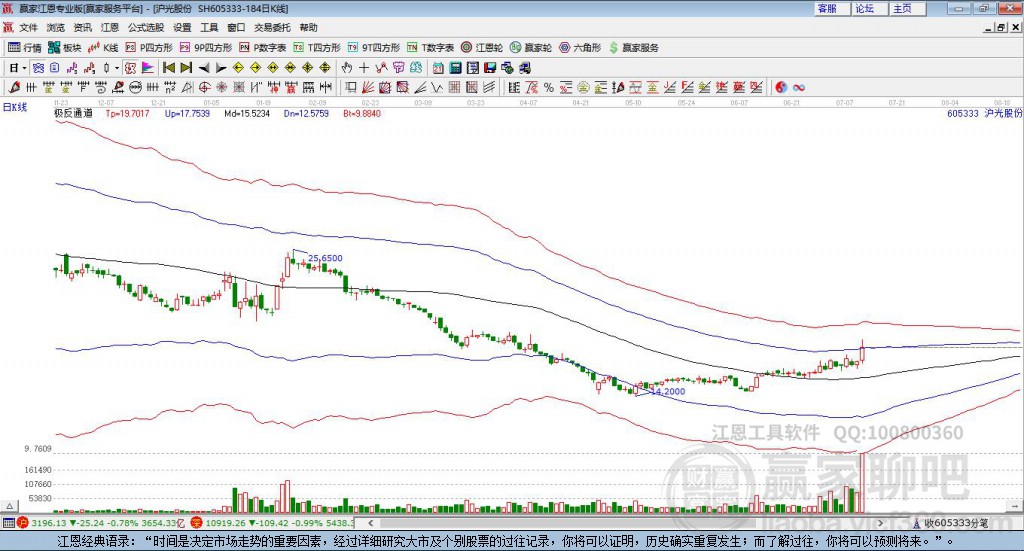This screenshot has height=551, width=1024.
Task: Open the 六角形 hexagon tool
Action: click(580, 48)
